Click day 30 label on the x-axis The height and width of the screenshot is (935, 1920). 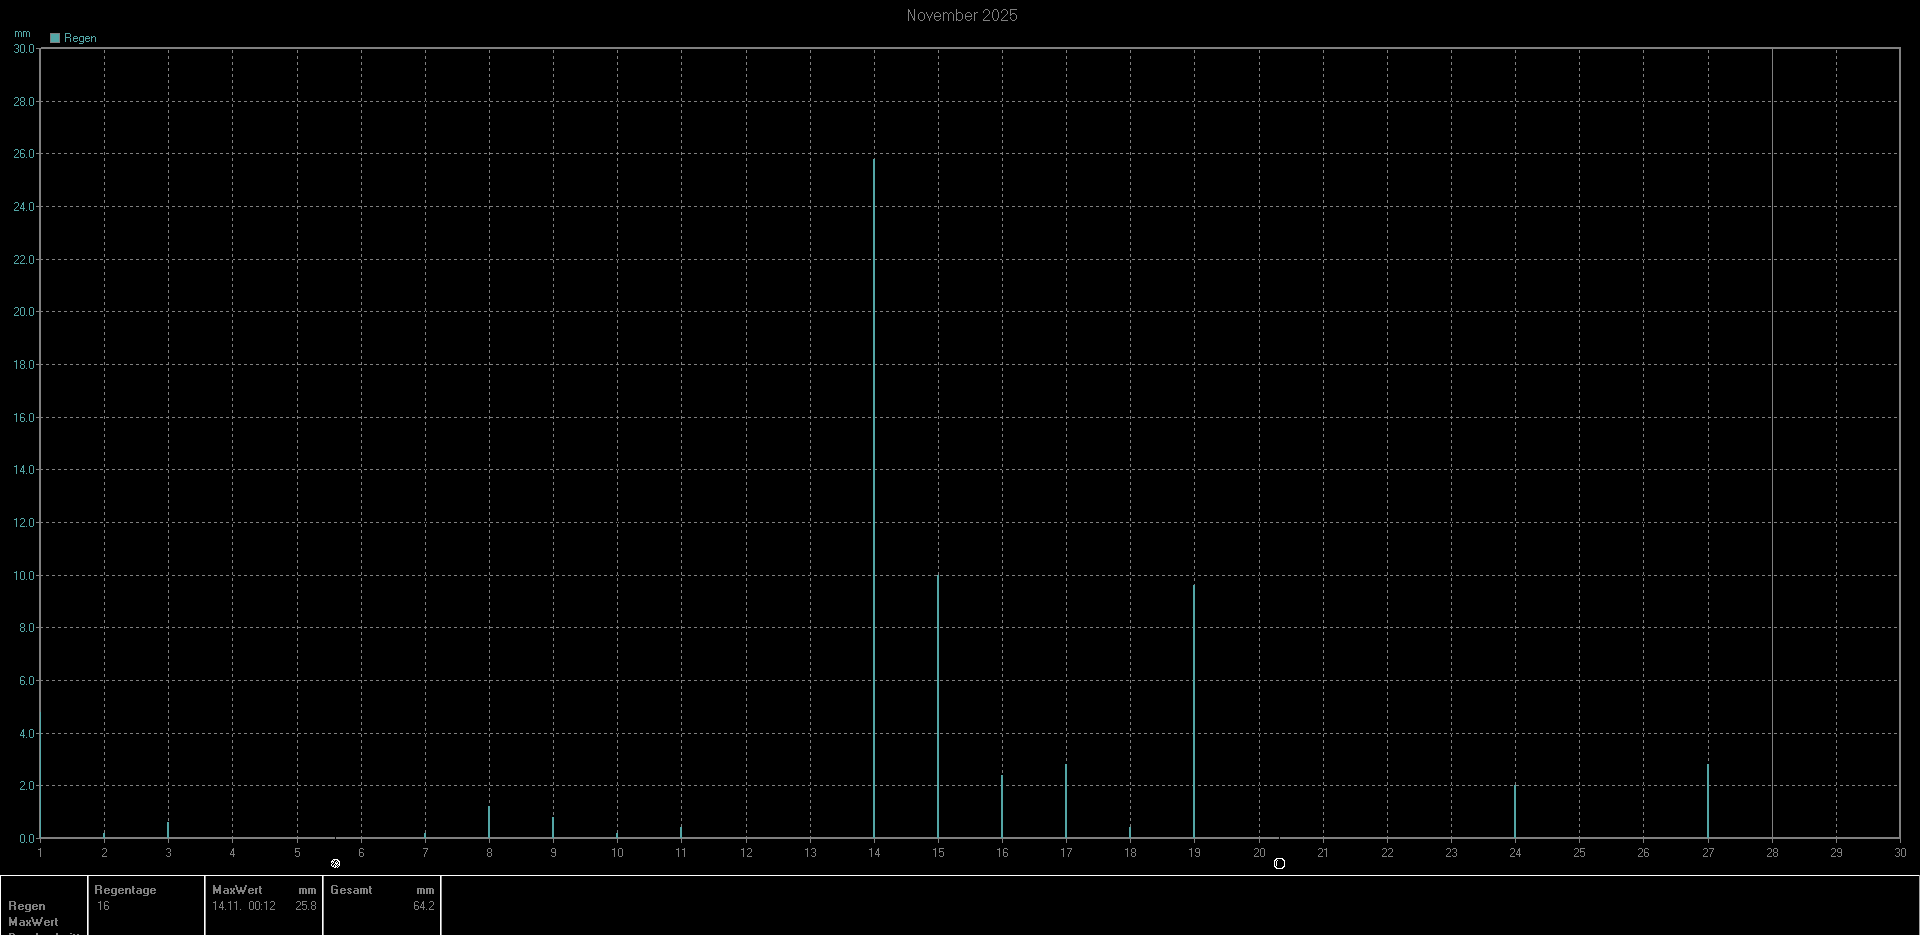[1899, 853]
